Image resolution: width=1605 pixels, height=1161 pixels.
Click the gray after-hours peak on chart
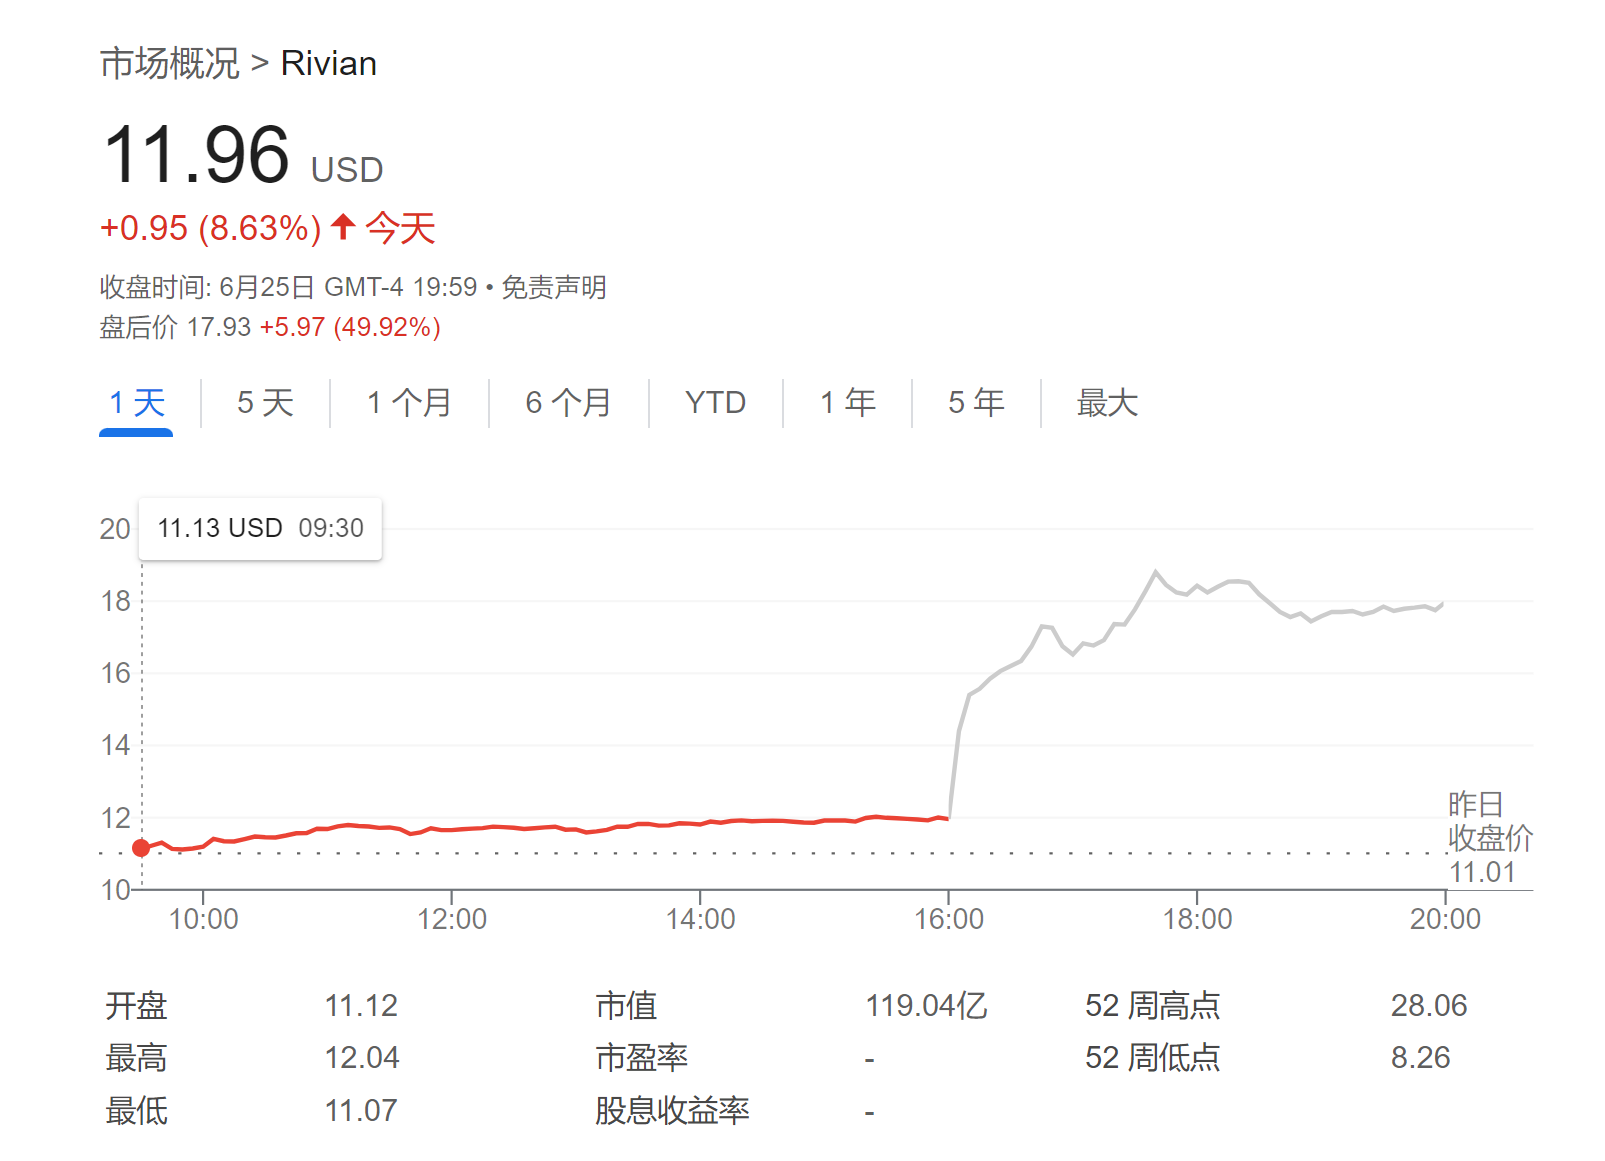click(1156, 572)
